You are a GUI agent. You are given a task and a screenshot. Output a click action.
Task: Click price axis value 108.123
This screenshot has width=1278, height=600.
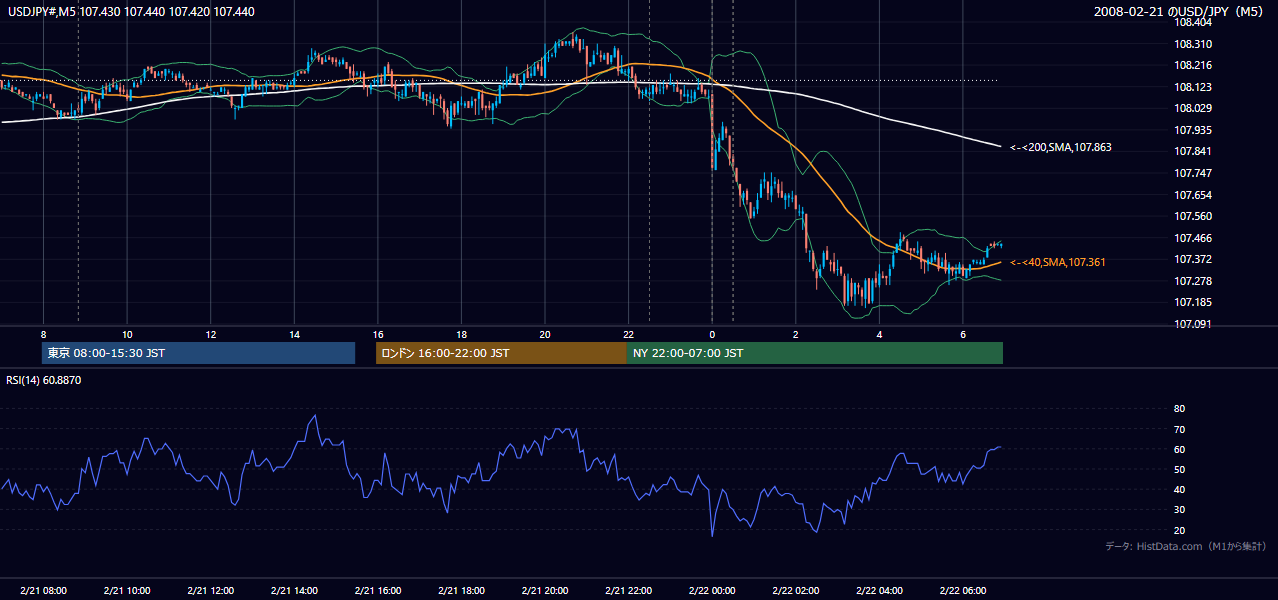pos(1193,87)
